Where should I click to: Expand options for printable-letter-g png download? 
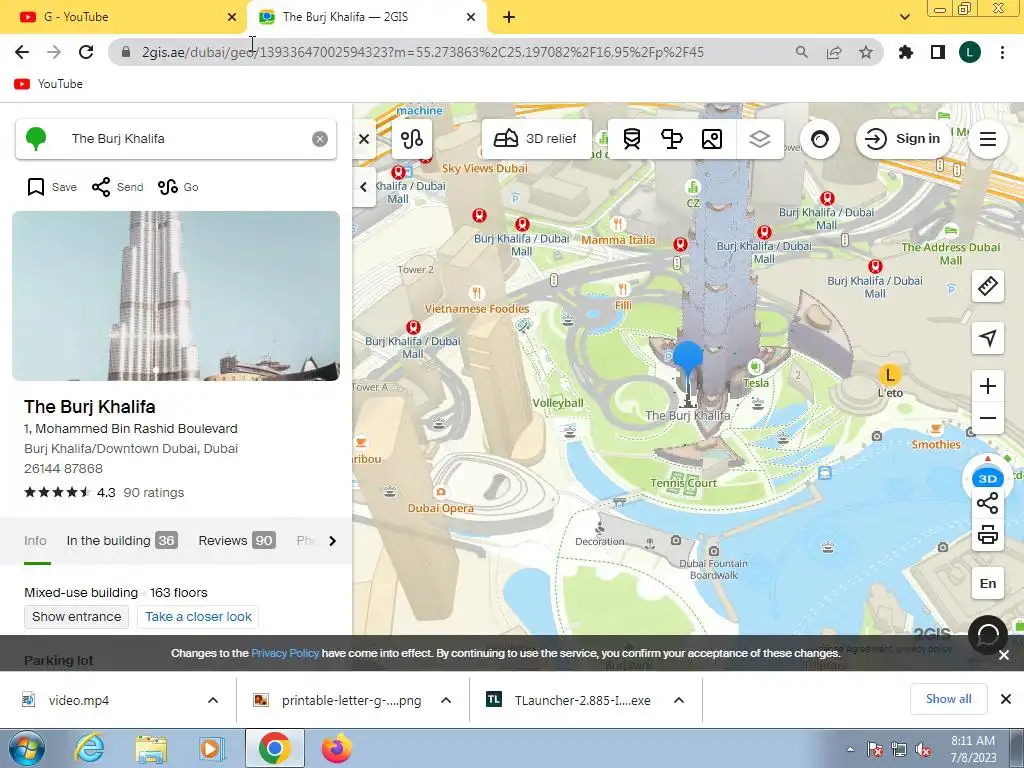446,700
